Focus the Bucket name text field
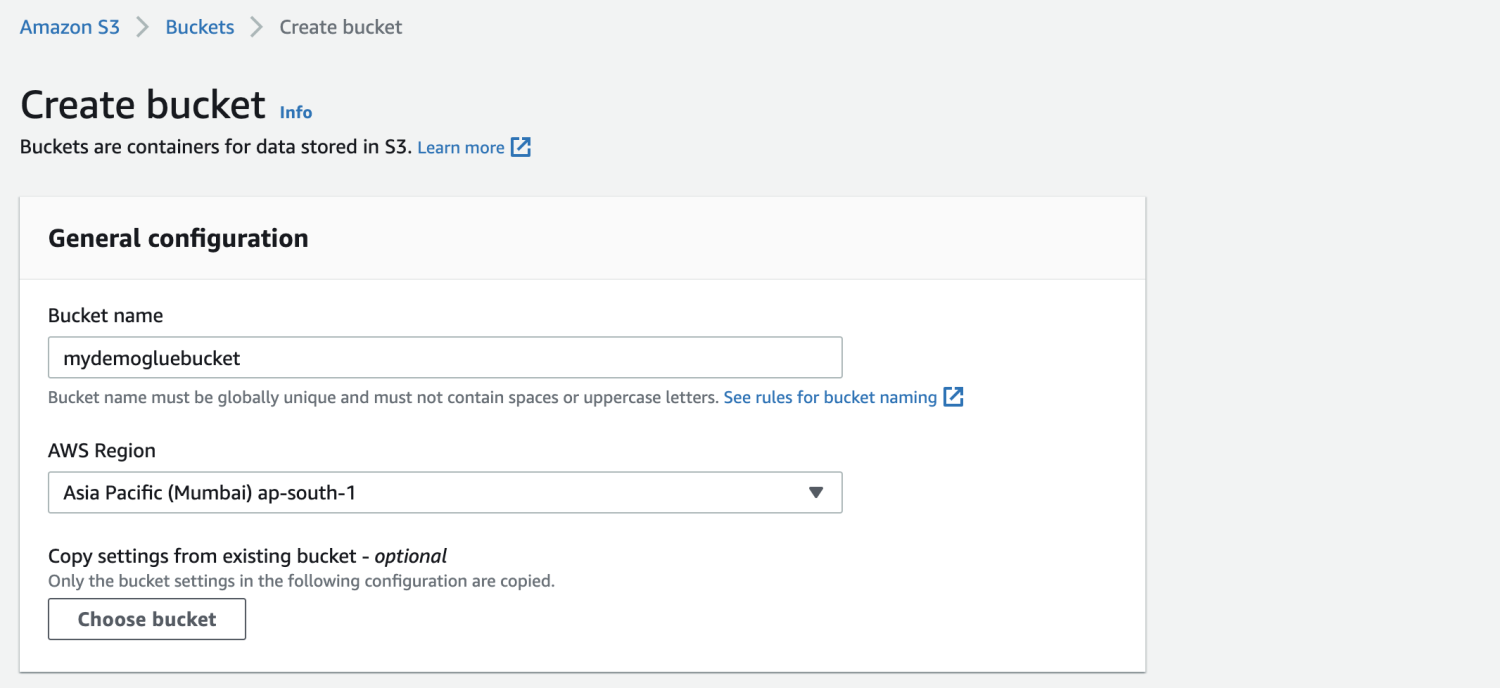The height and width of the screenshot is (688, 1500). pos(445,357)
